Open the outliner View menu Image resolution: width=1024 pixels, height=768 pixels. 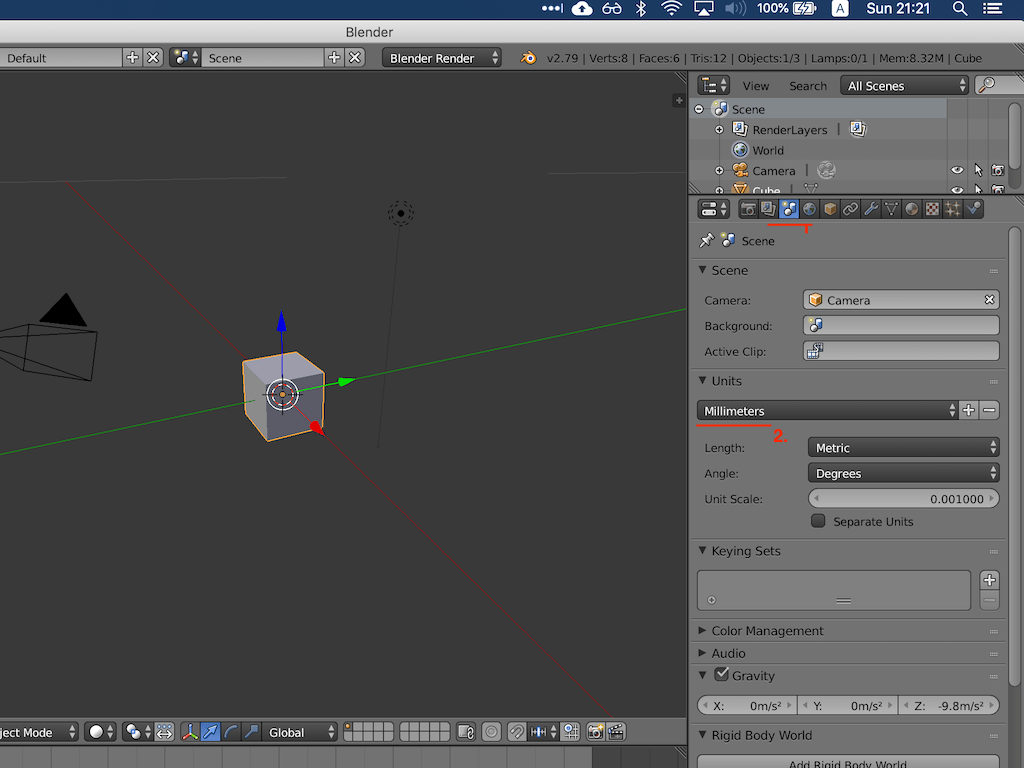click(756, 86)
